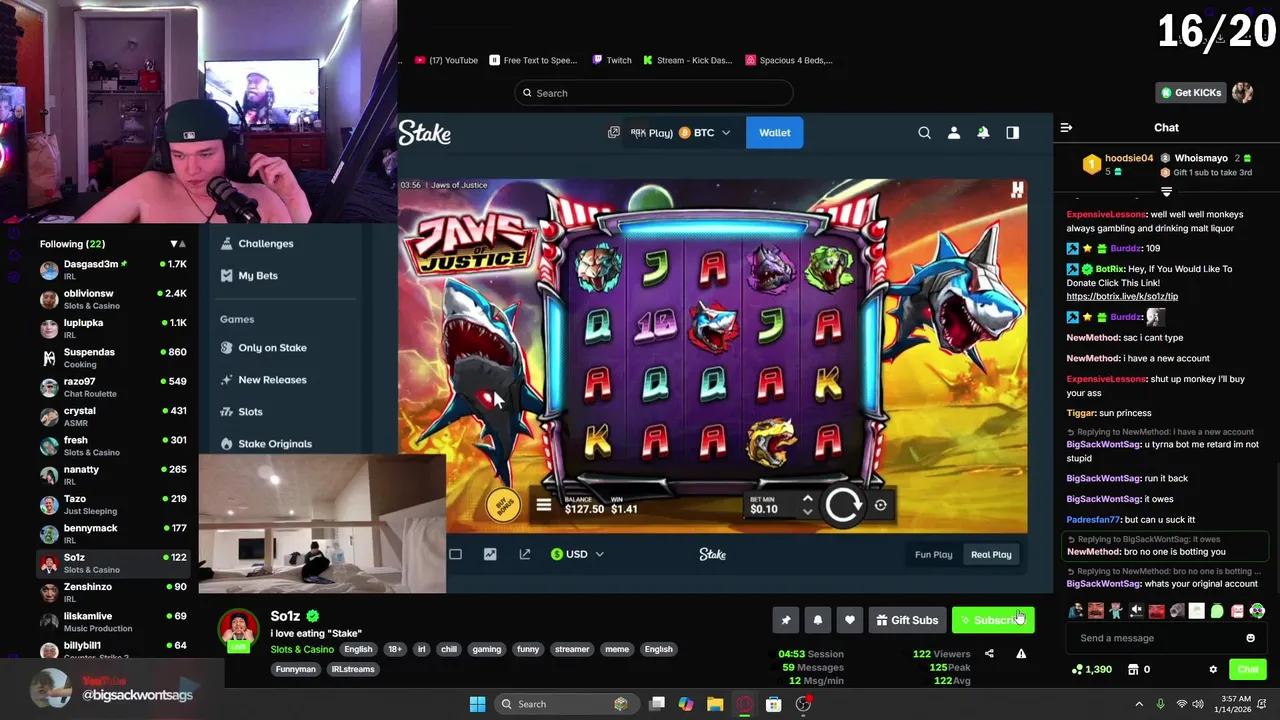Switch to the YouTube browser tab

pyautogui.click(x=446, y=60)
